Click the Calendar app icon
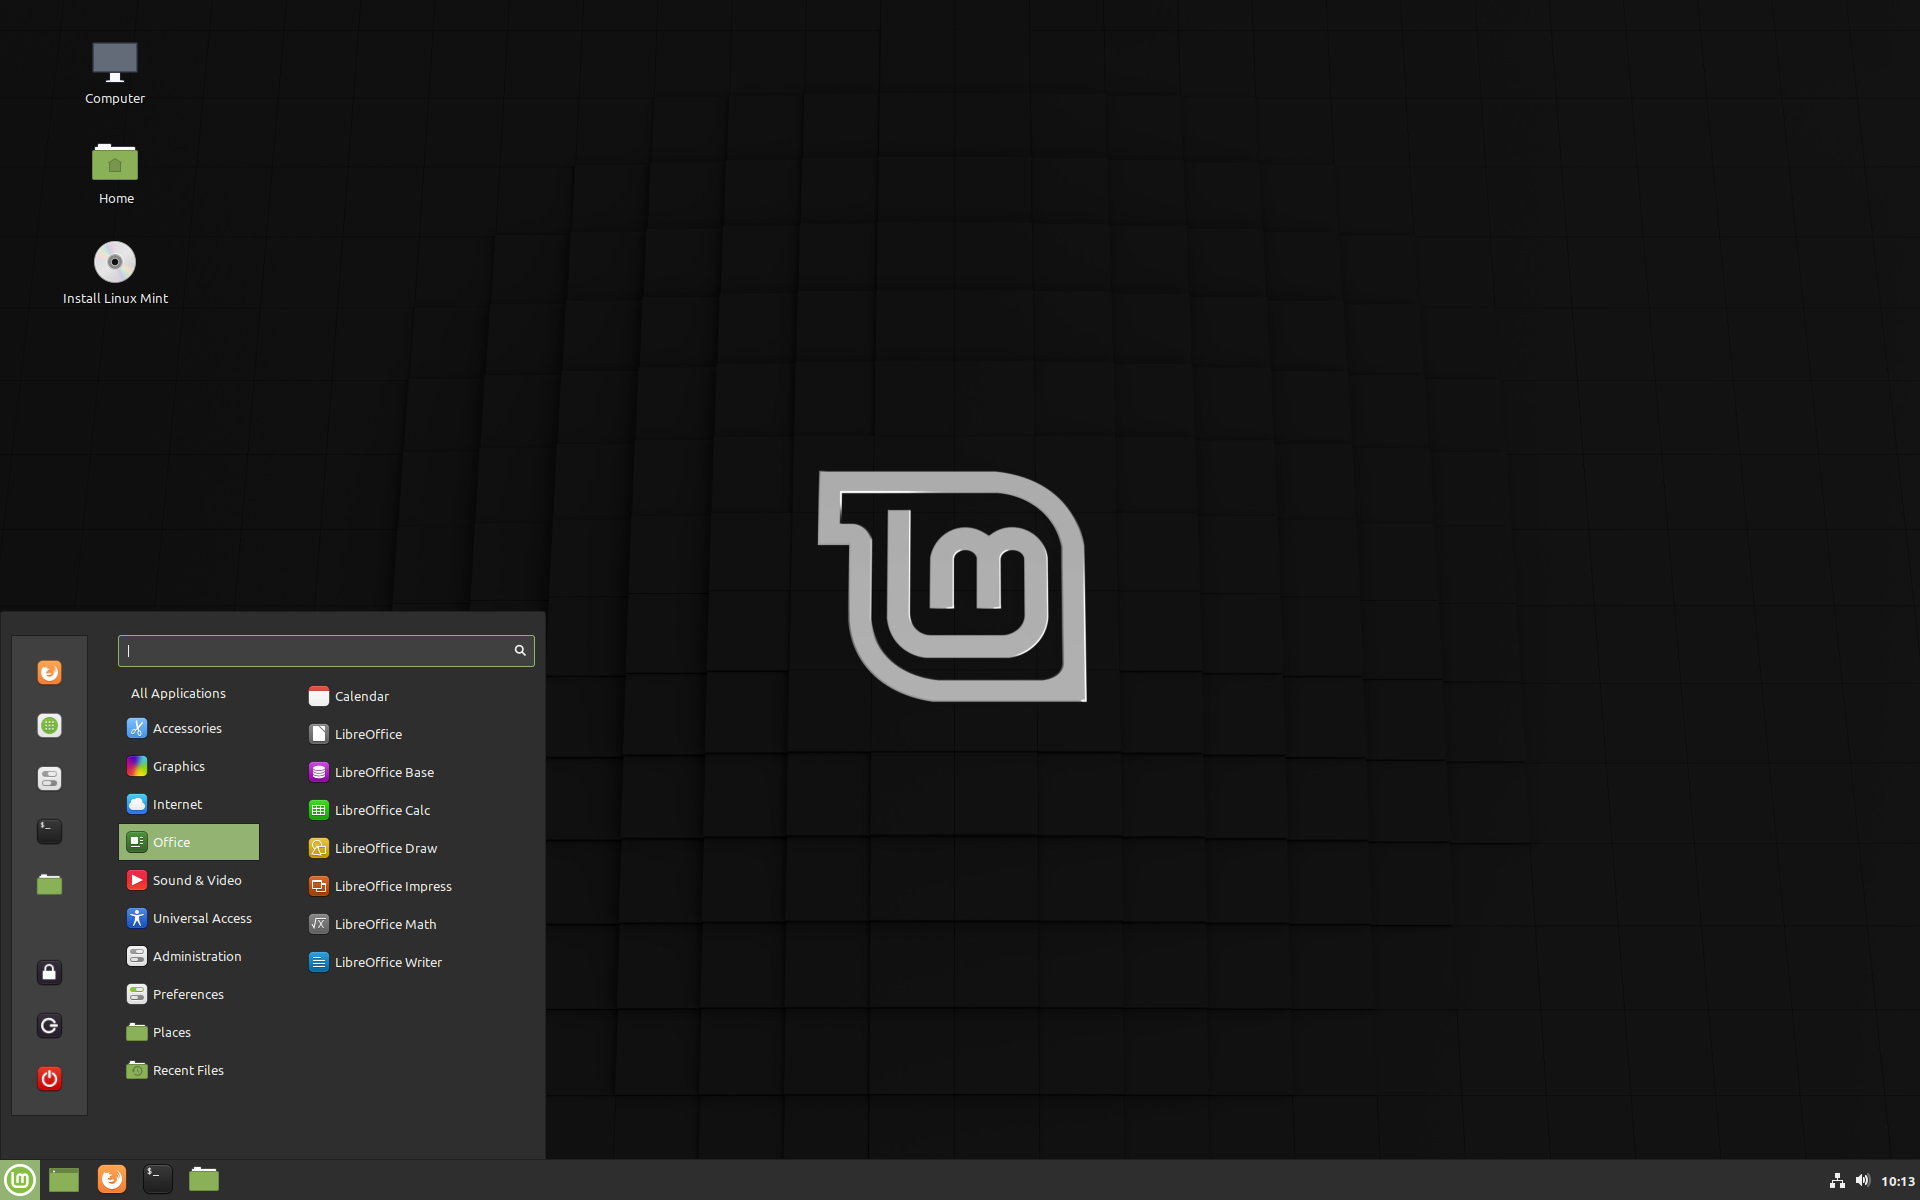 pyautogui.click(x=317, y=695)
